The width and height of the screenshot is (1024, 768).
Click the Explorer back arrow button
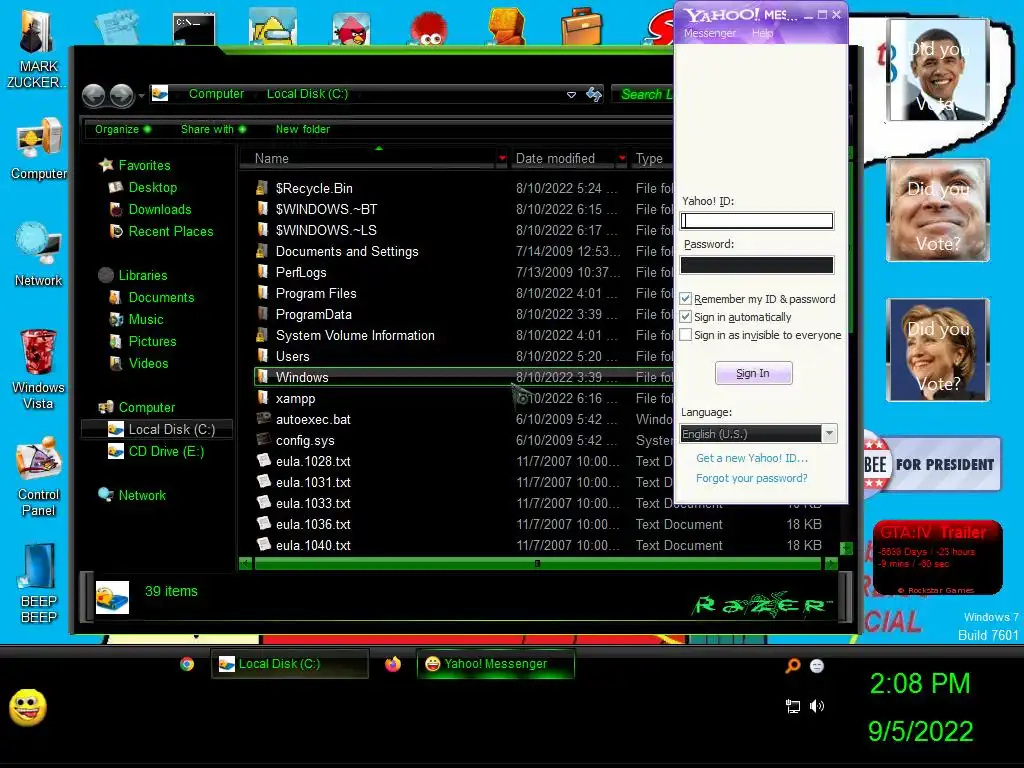coord(93,95)
